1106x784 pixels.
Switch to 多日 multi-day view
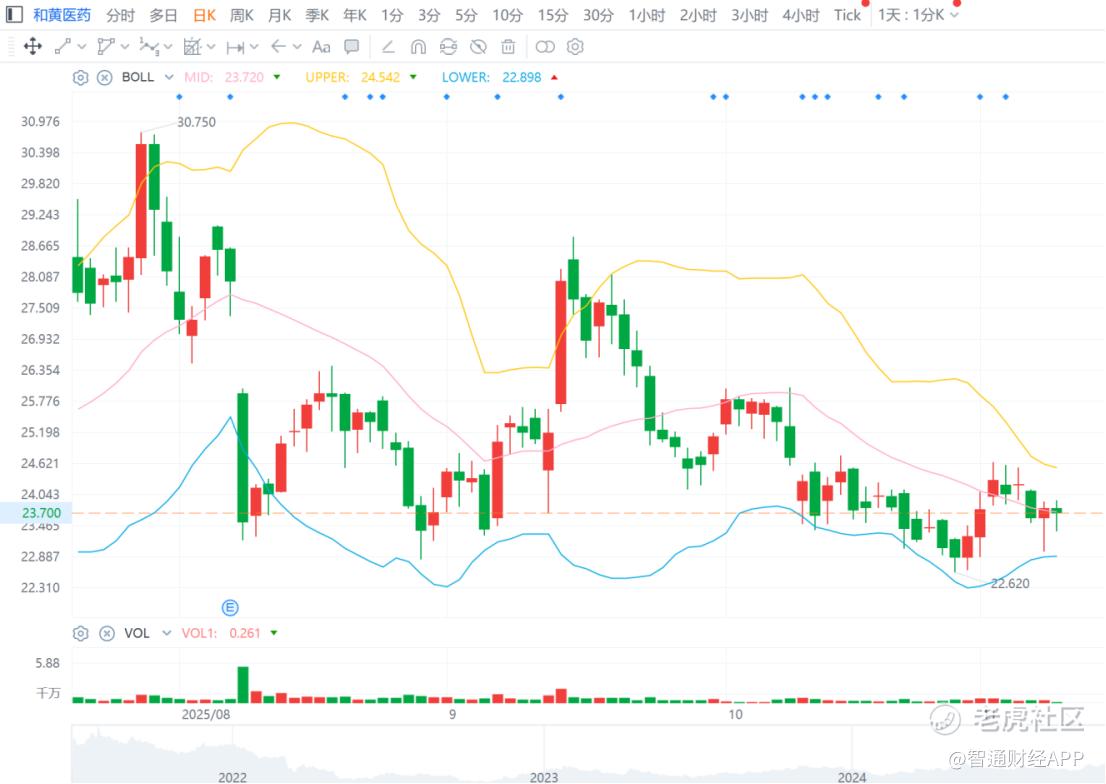coord(163,15)
